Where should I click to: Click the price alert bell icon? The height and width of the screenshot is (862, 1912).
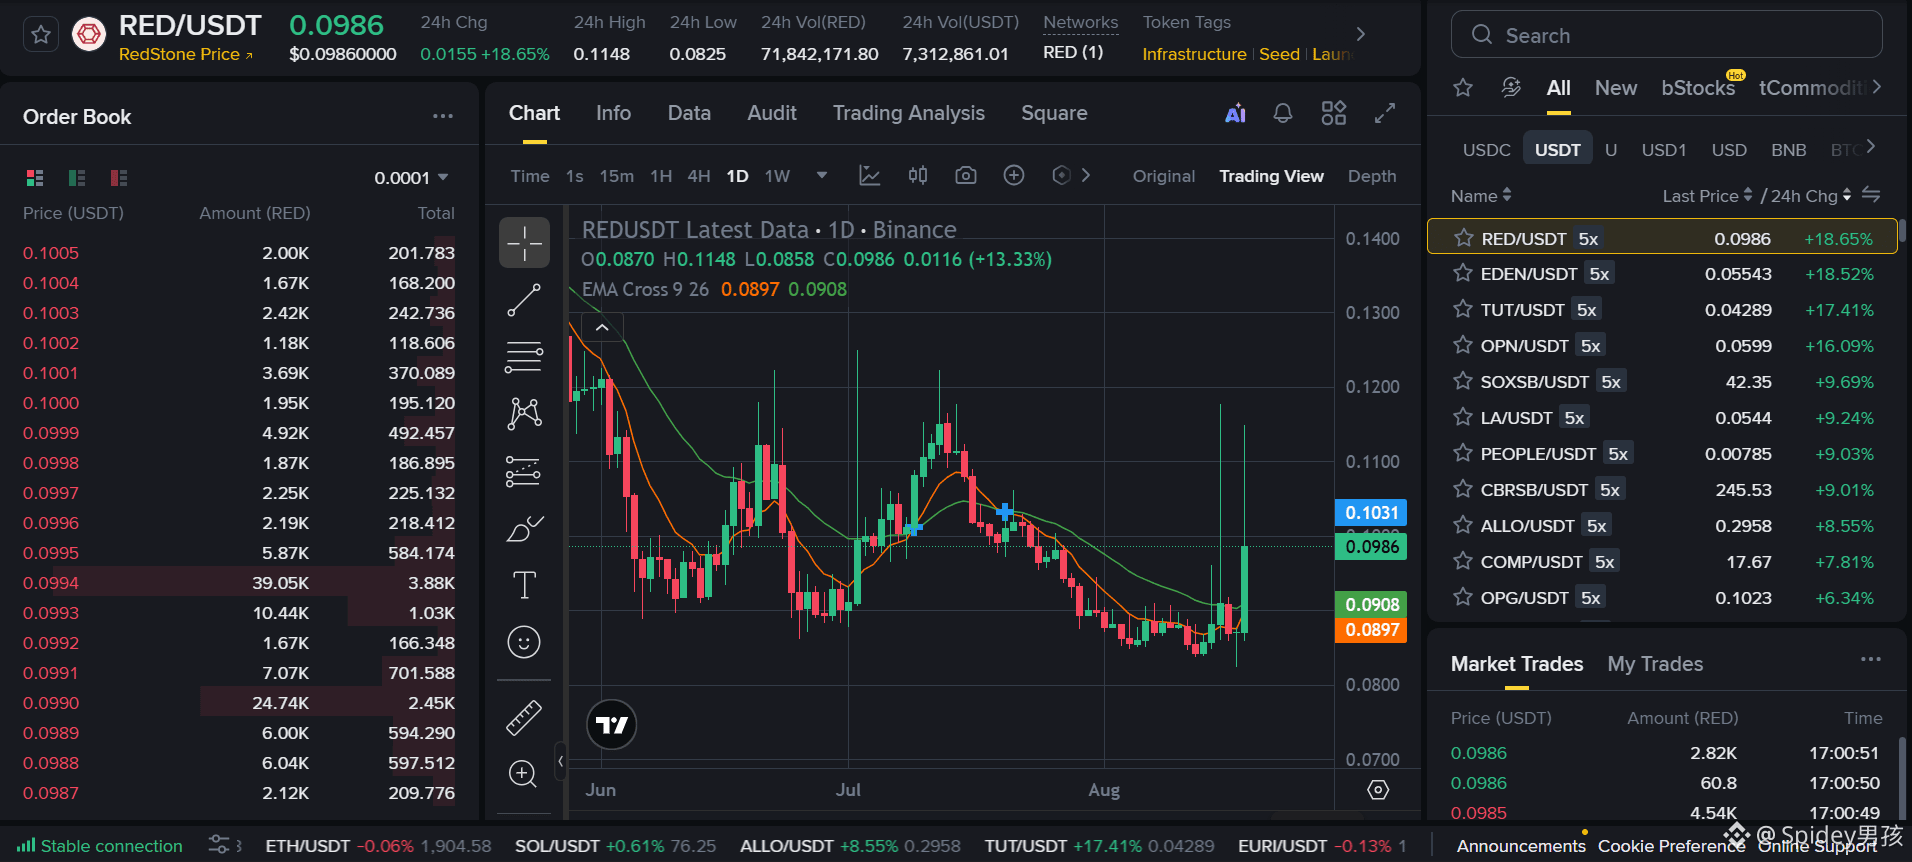(1283, 113)
